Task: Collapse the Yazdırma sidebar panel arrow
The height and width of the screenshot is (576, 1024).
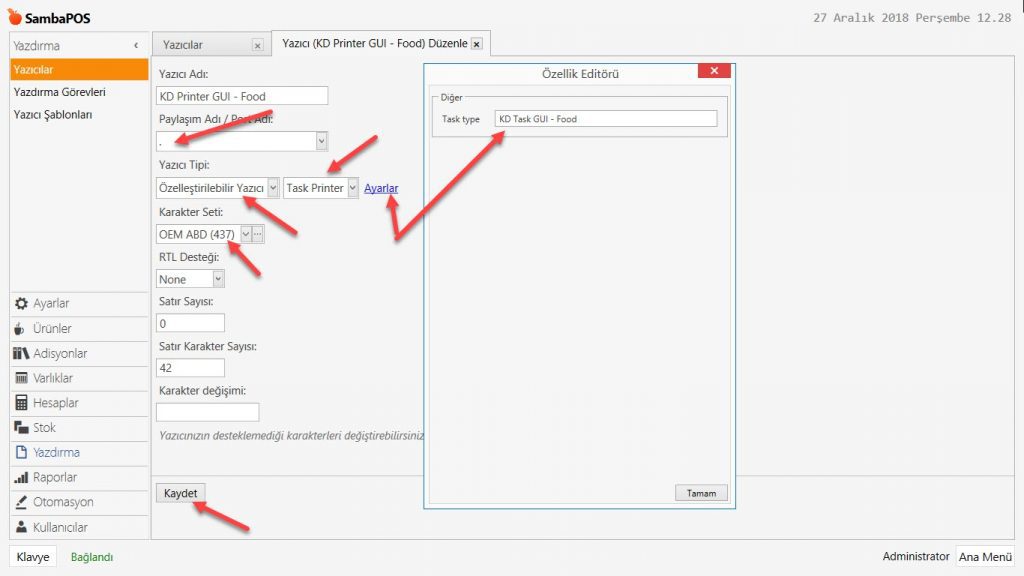Action: tap(136, 46)
